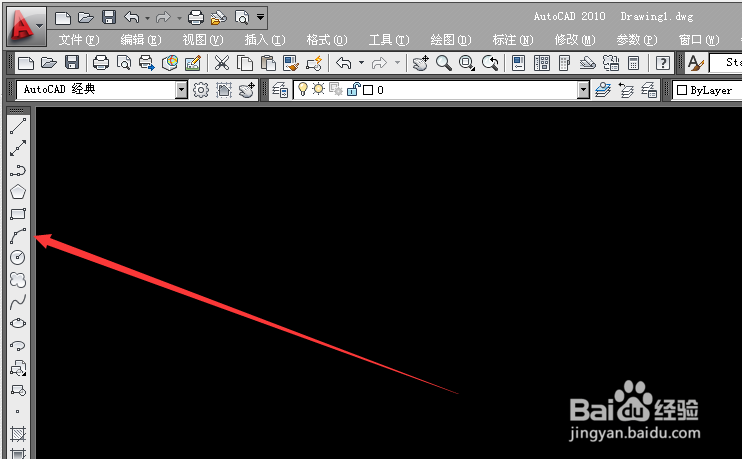Open the red A application menu
The width and height of the screenshot is (742, 459).
coord(26,25)
